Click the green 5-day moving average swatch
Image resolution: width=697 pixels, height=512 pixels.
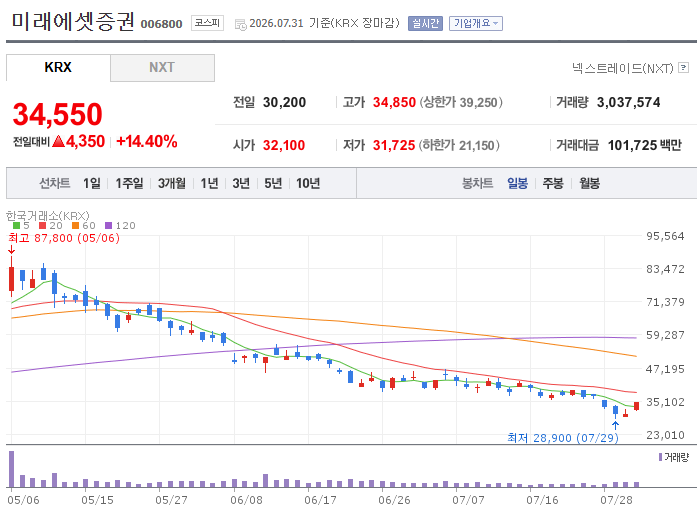(16, 226)
